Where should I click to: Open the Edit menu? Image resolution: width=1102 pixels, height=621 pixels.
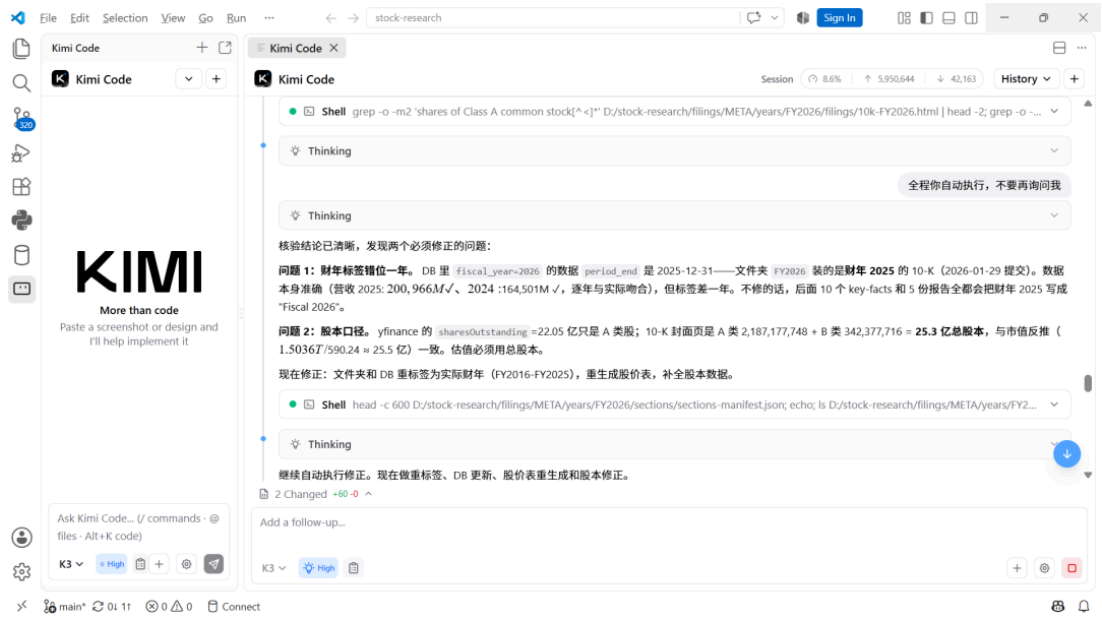(x=79, y=18)
